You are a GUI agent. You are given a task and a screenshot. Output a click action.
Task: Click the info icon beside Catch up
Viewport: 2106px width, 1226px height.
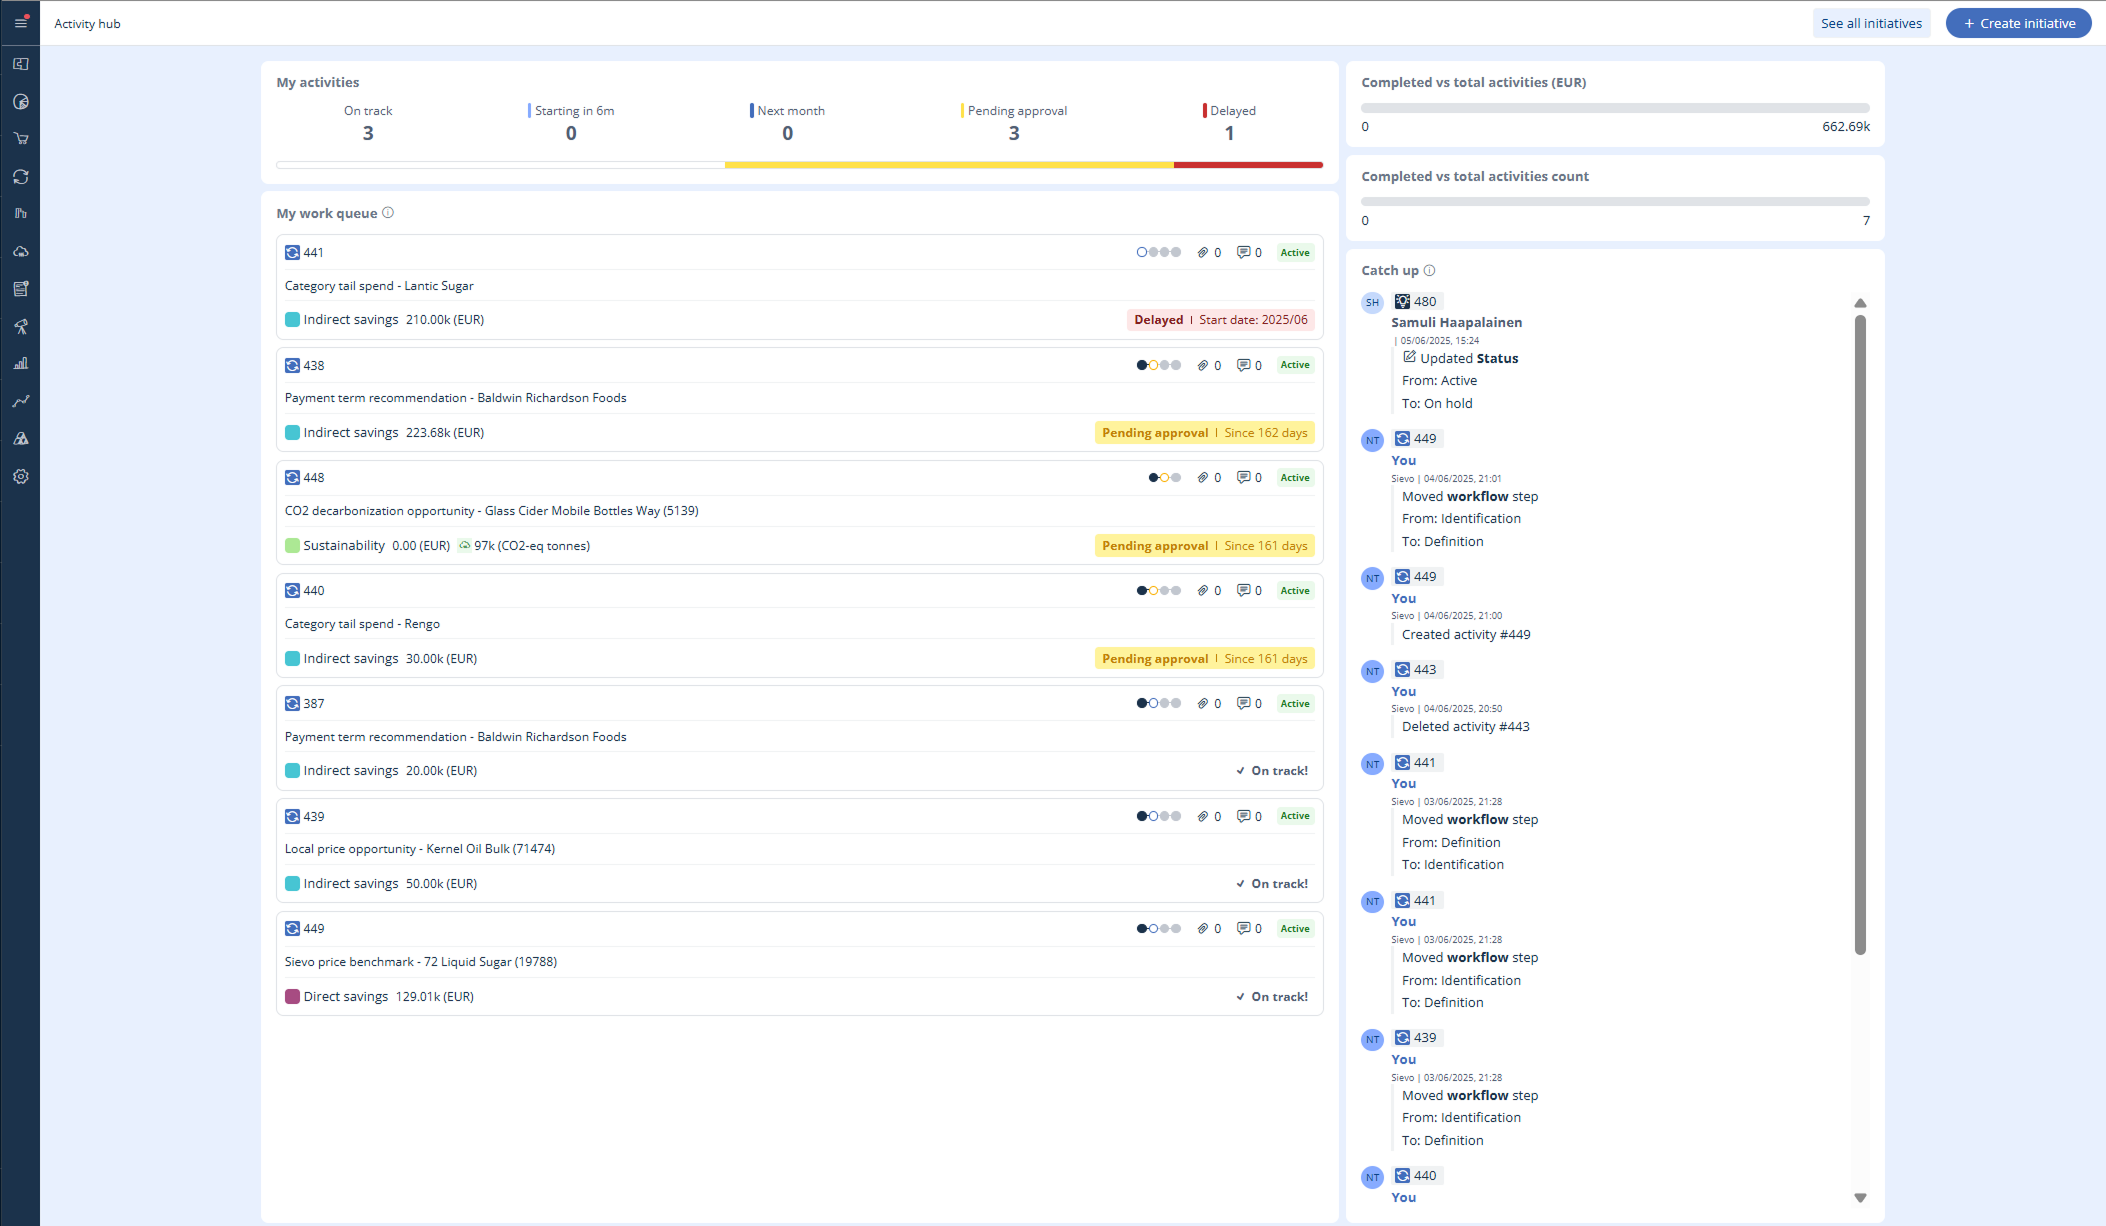click(1429, 270)
